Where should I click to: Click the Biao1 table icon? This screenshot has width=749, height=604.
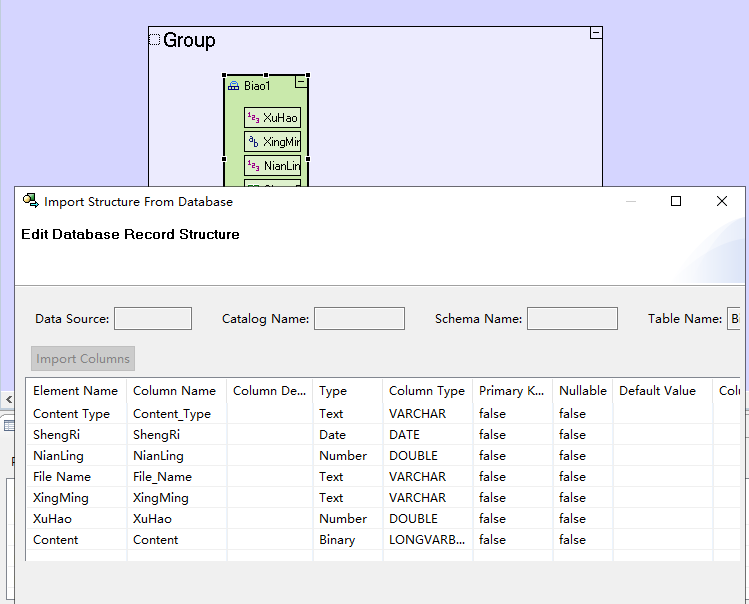[233, 86]
